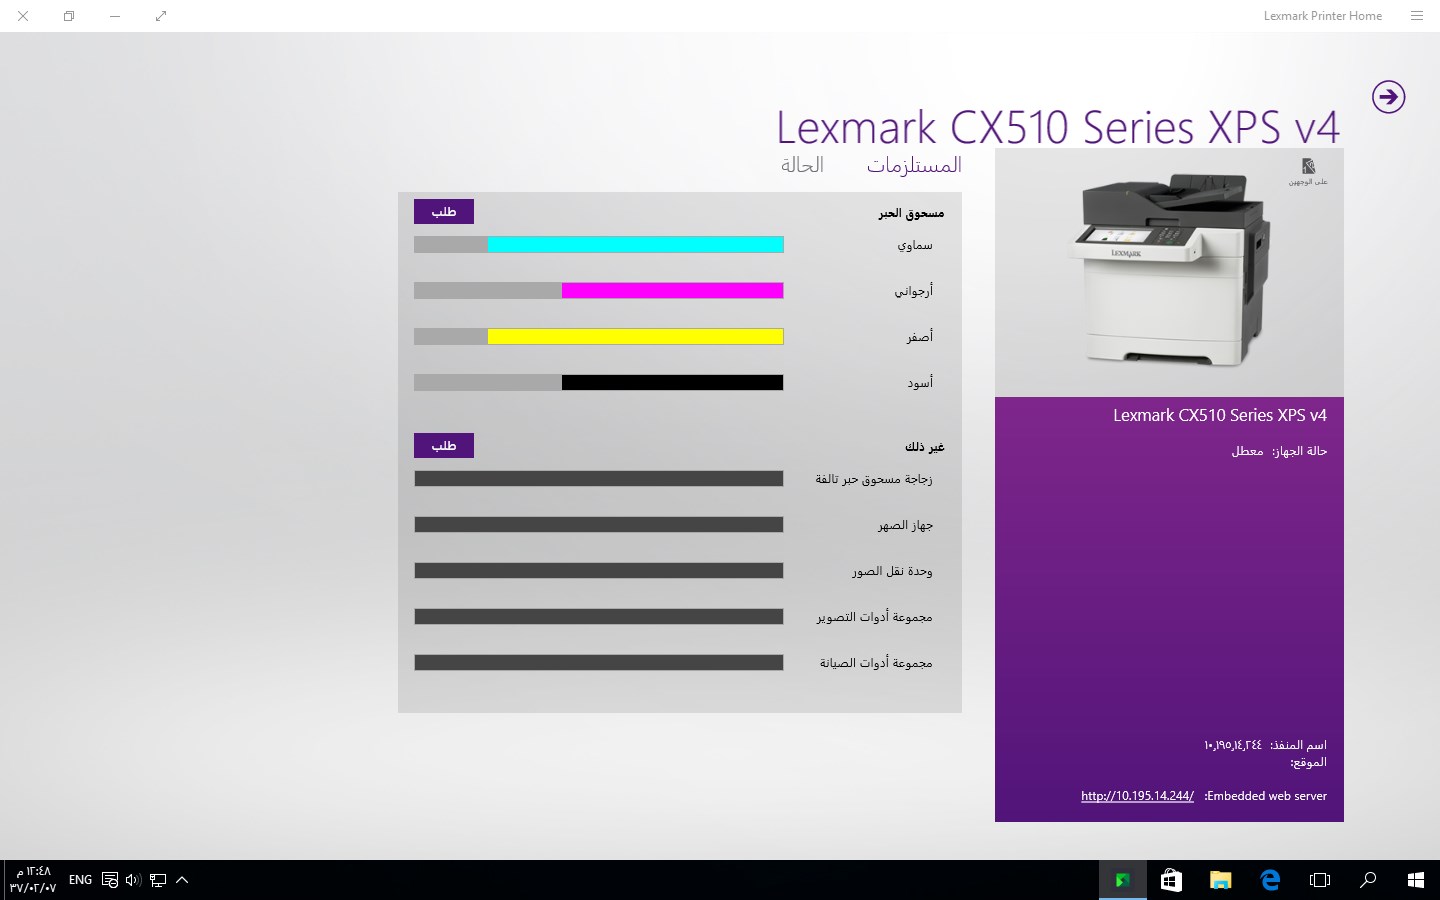
Task: Click yellow toner level bar
Action: [x=599, y=336]
